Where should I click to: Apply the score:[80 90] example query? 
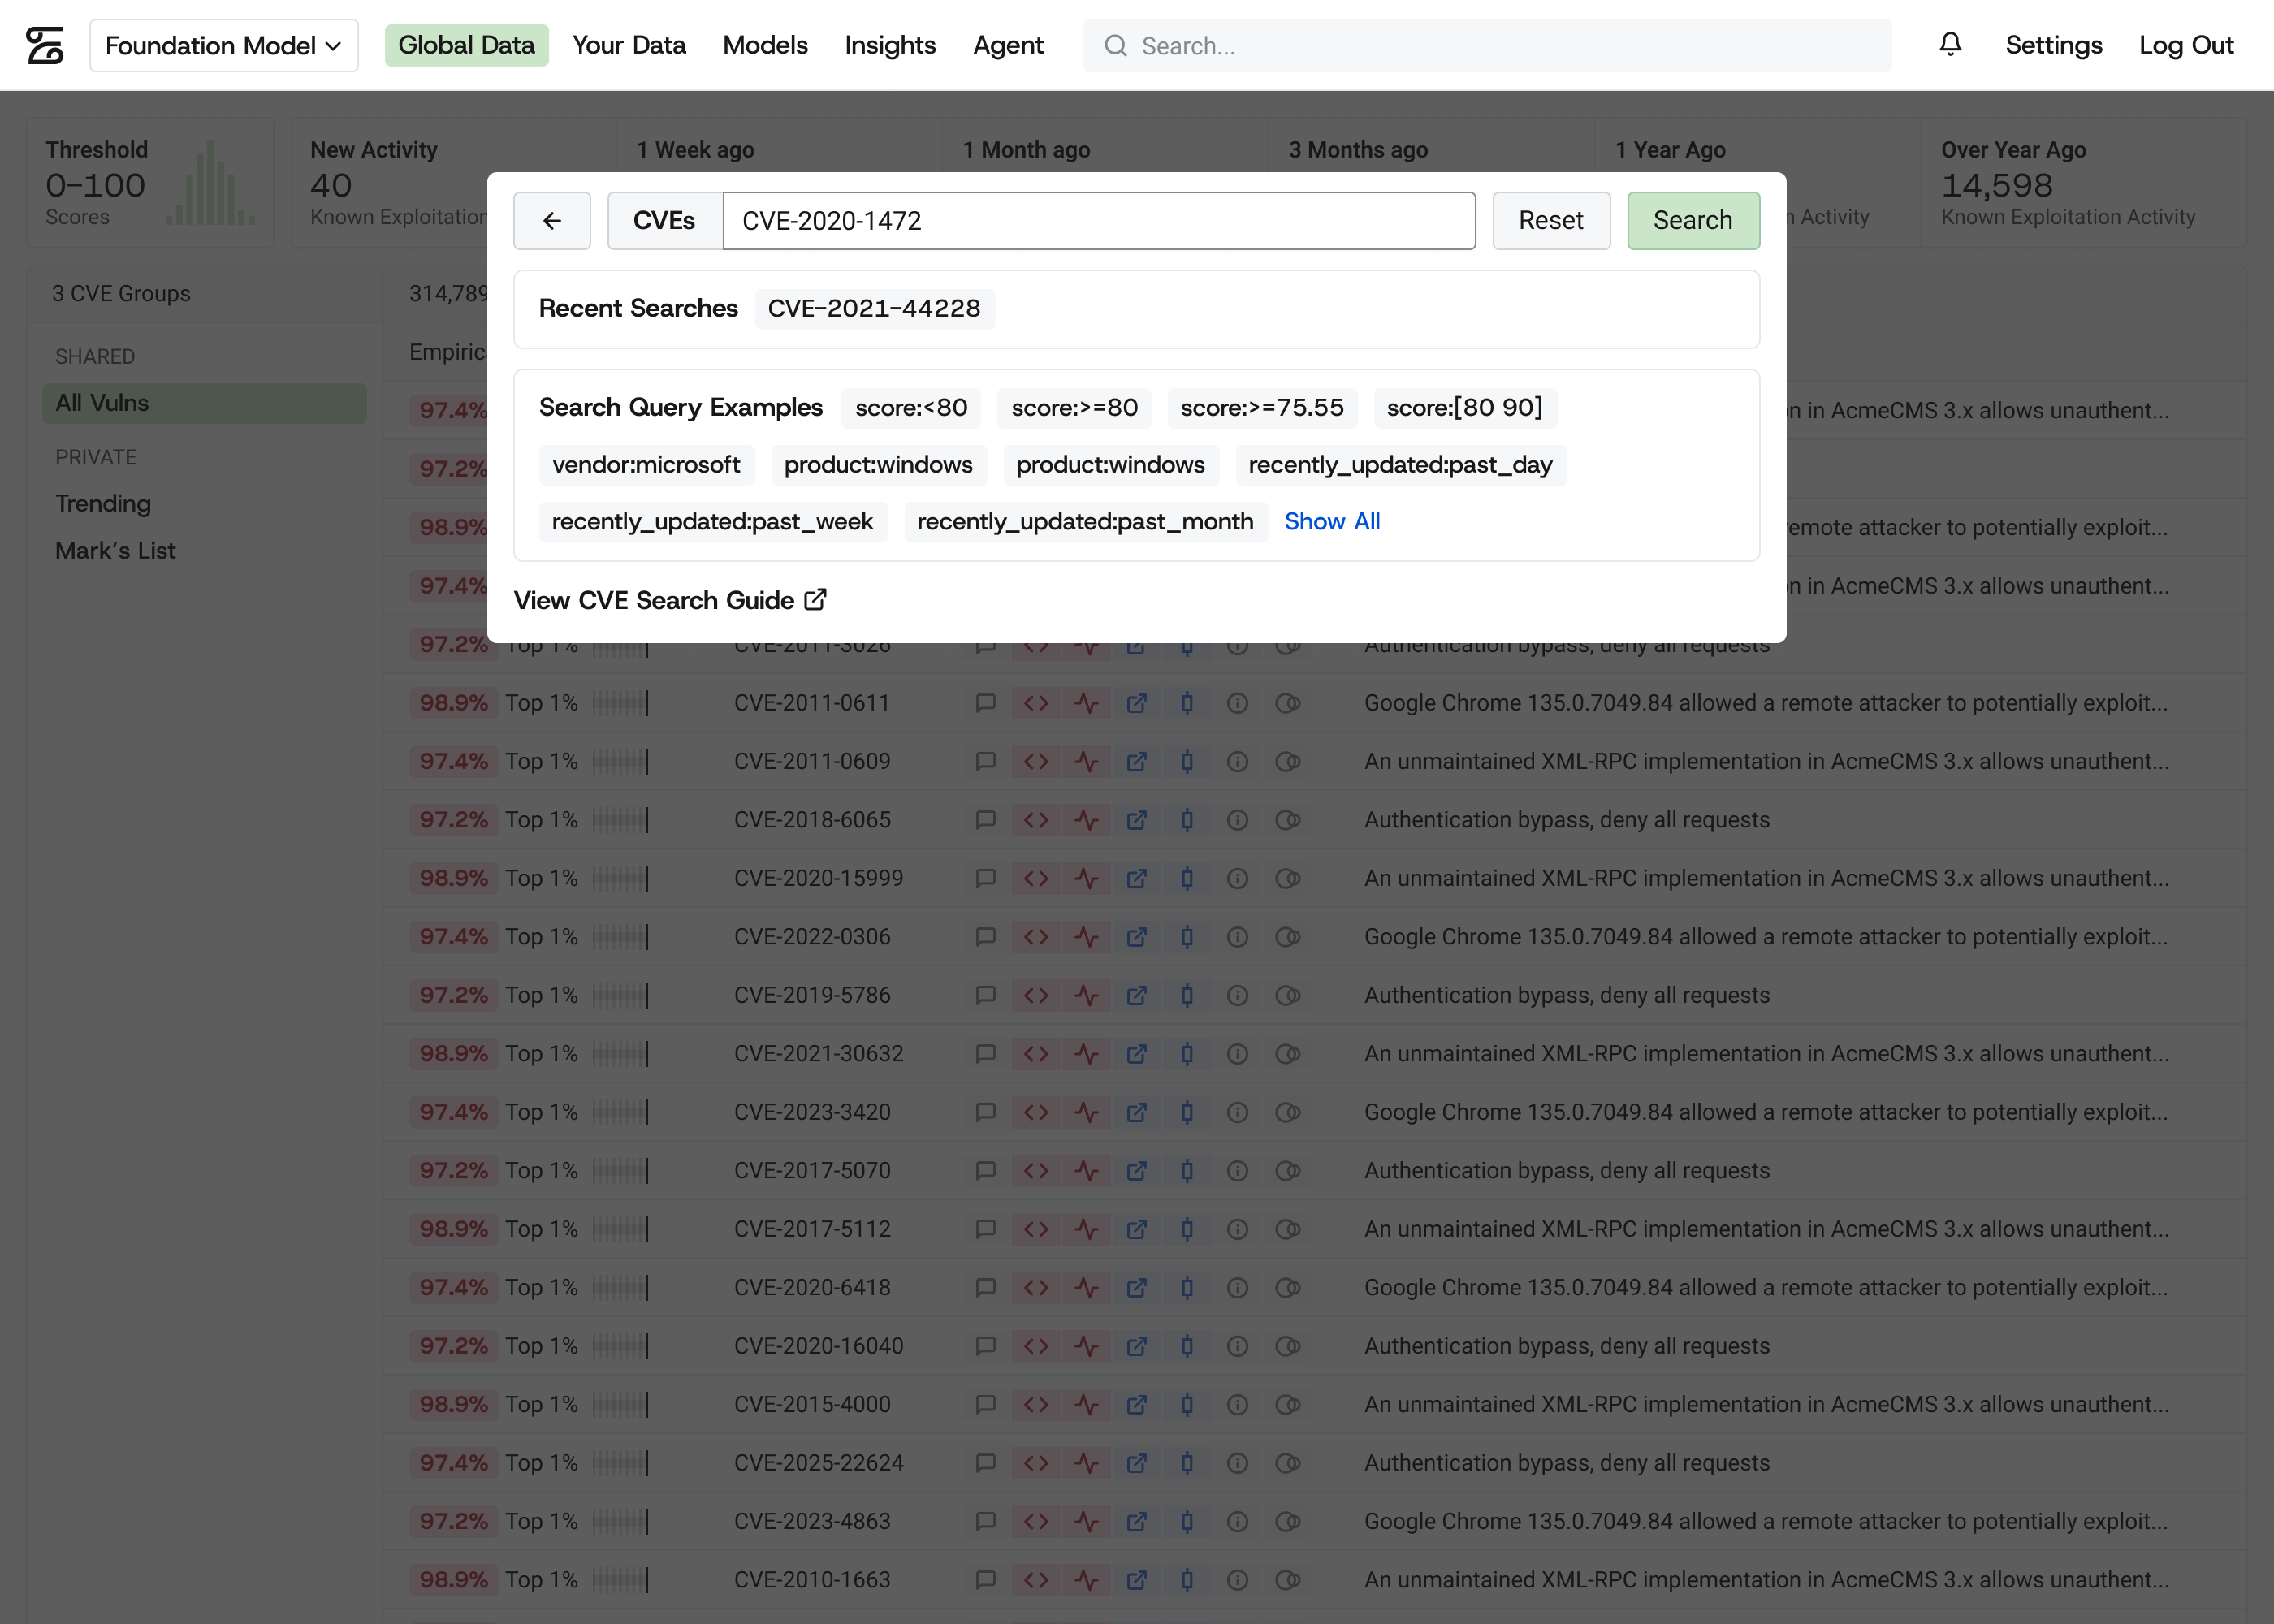tap(1464, 407)
